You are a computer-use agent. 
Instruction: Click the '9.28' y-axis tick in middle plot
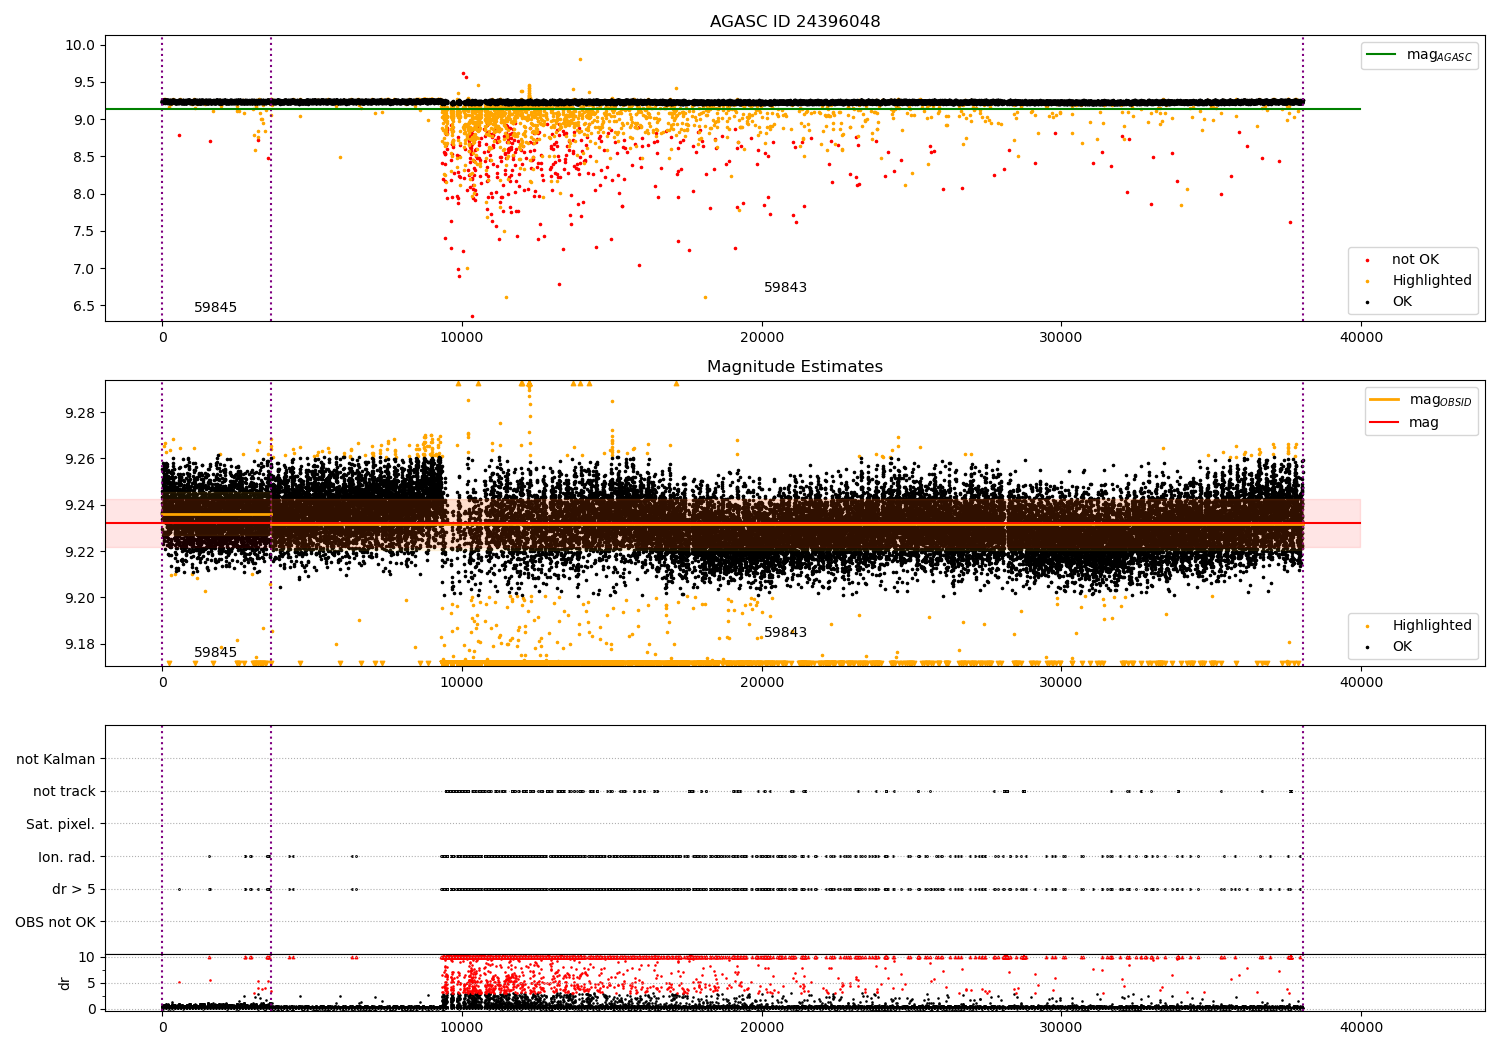(x=80, y=414)
